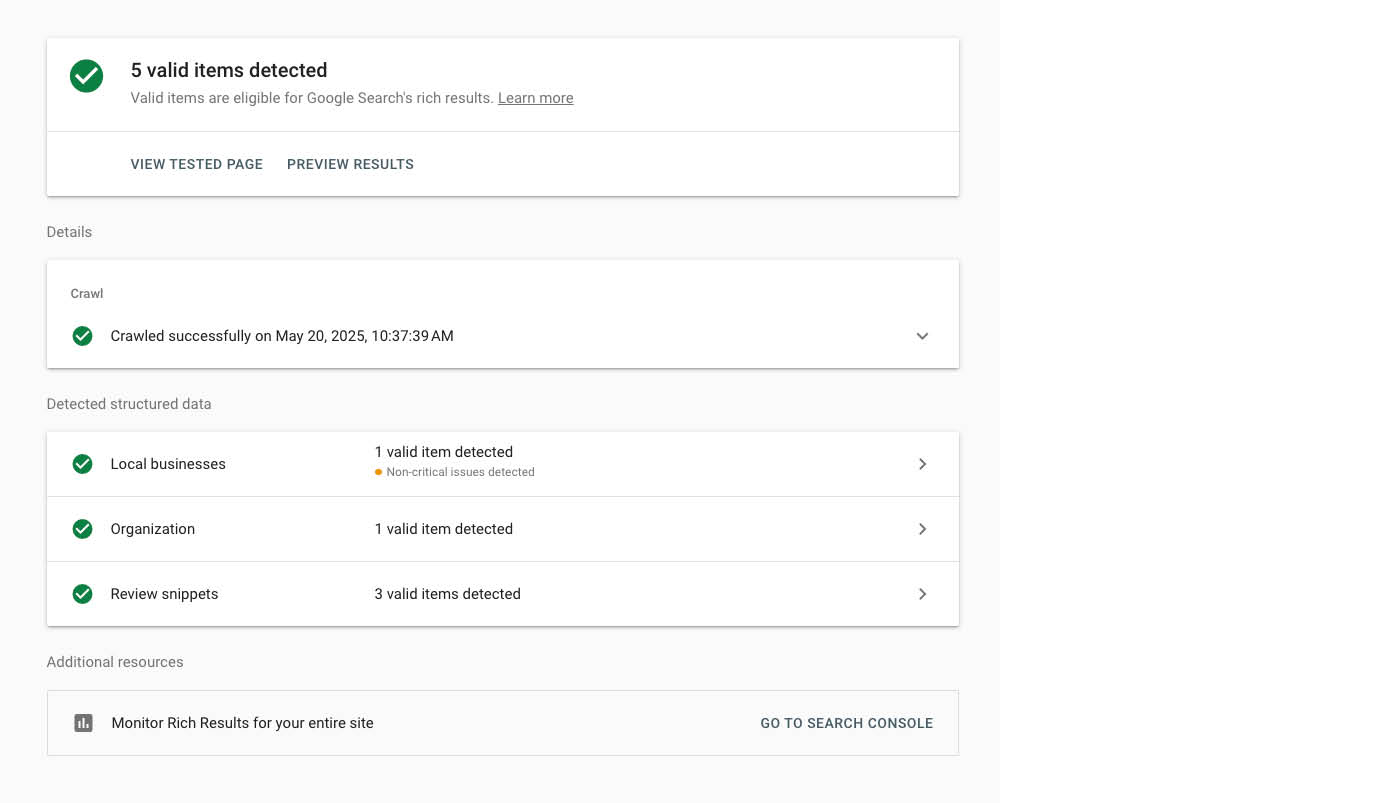This screenshot has width=1400, height=803.
Task: Open the Local businesses details via its chevron
Action: pyautogui.click(x=922, y=464)
